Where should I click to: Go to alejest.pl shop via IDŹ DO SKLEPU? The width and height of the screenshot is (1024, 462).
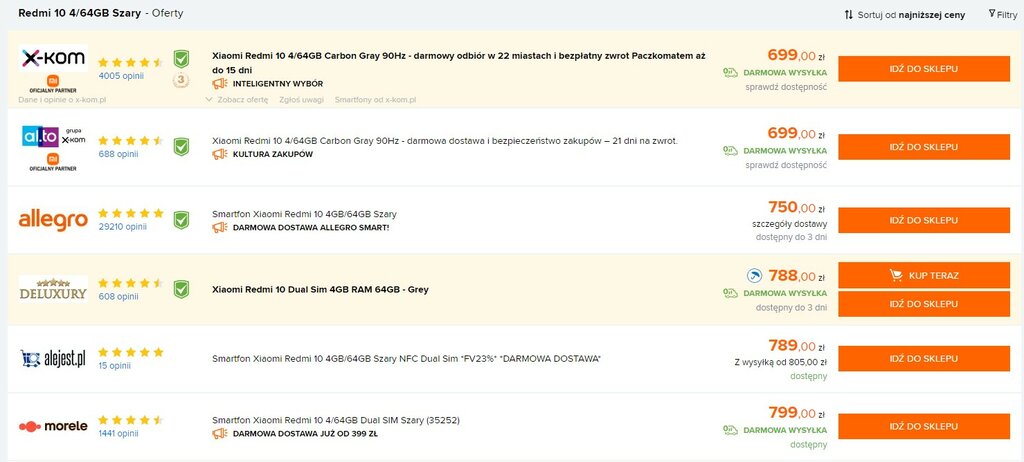pyautogui.click(x=923, y=359)
